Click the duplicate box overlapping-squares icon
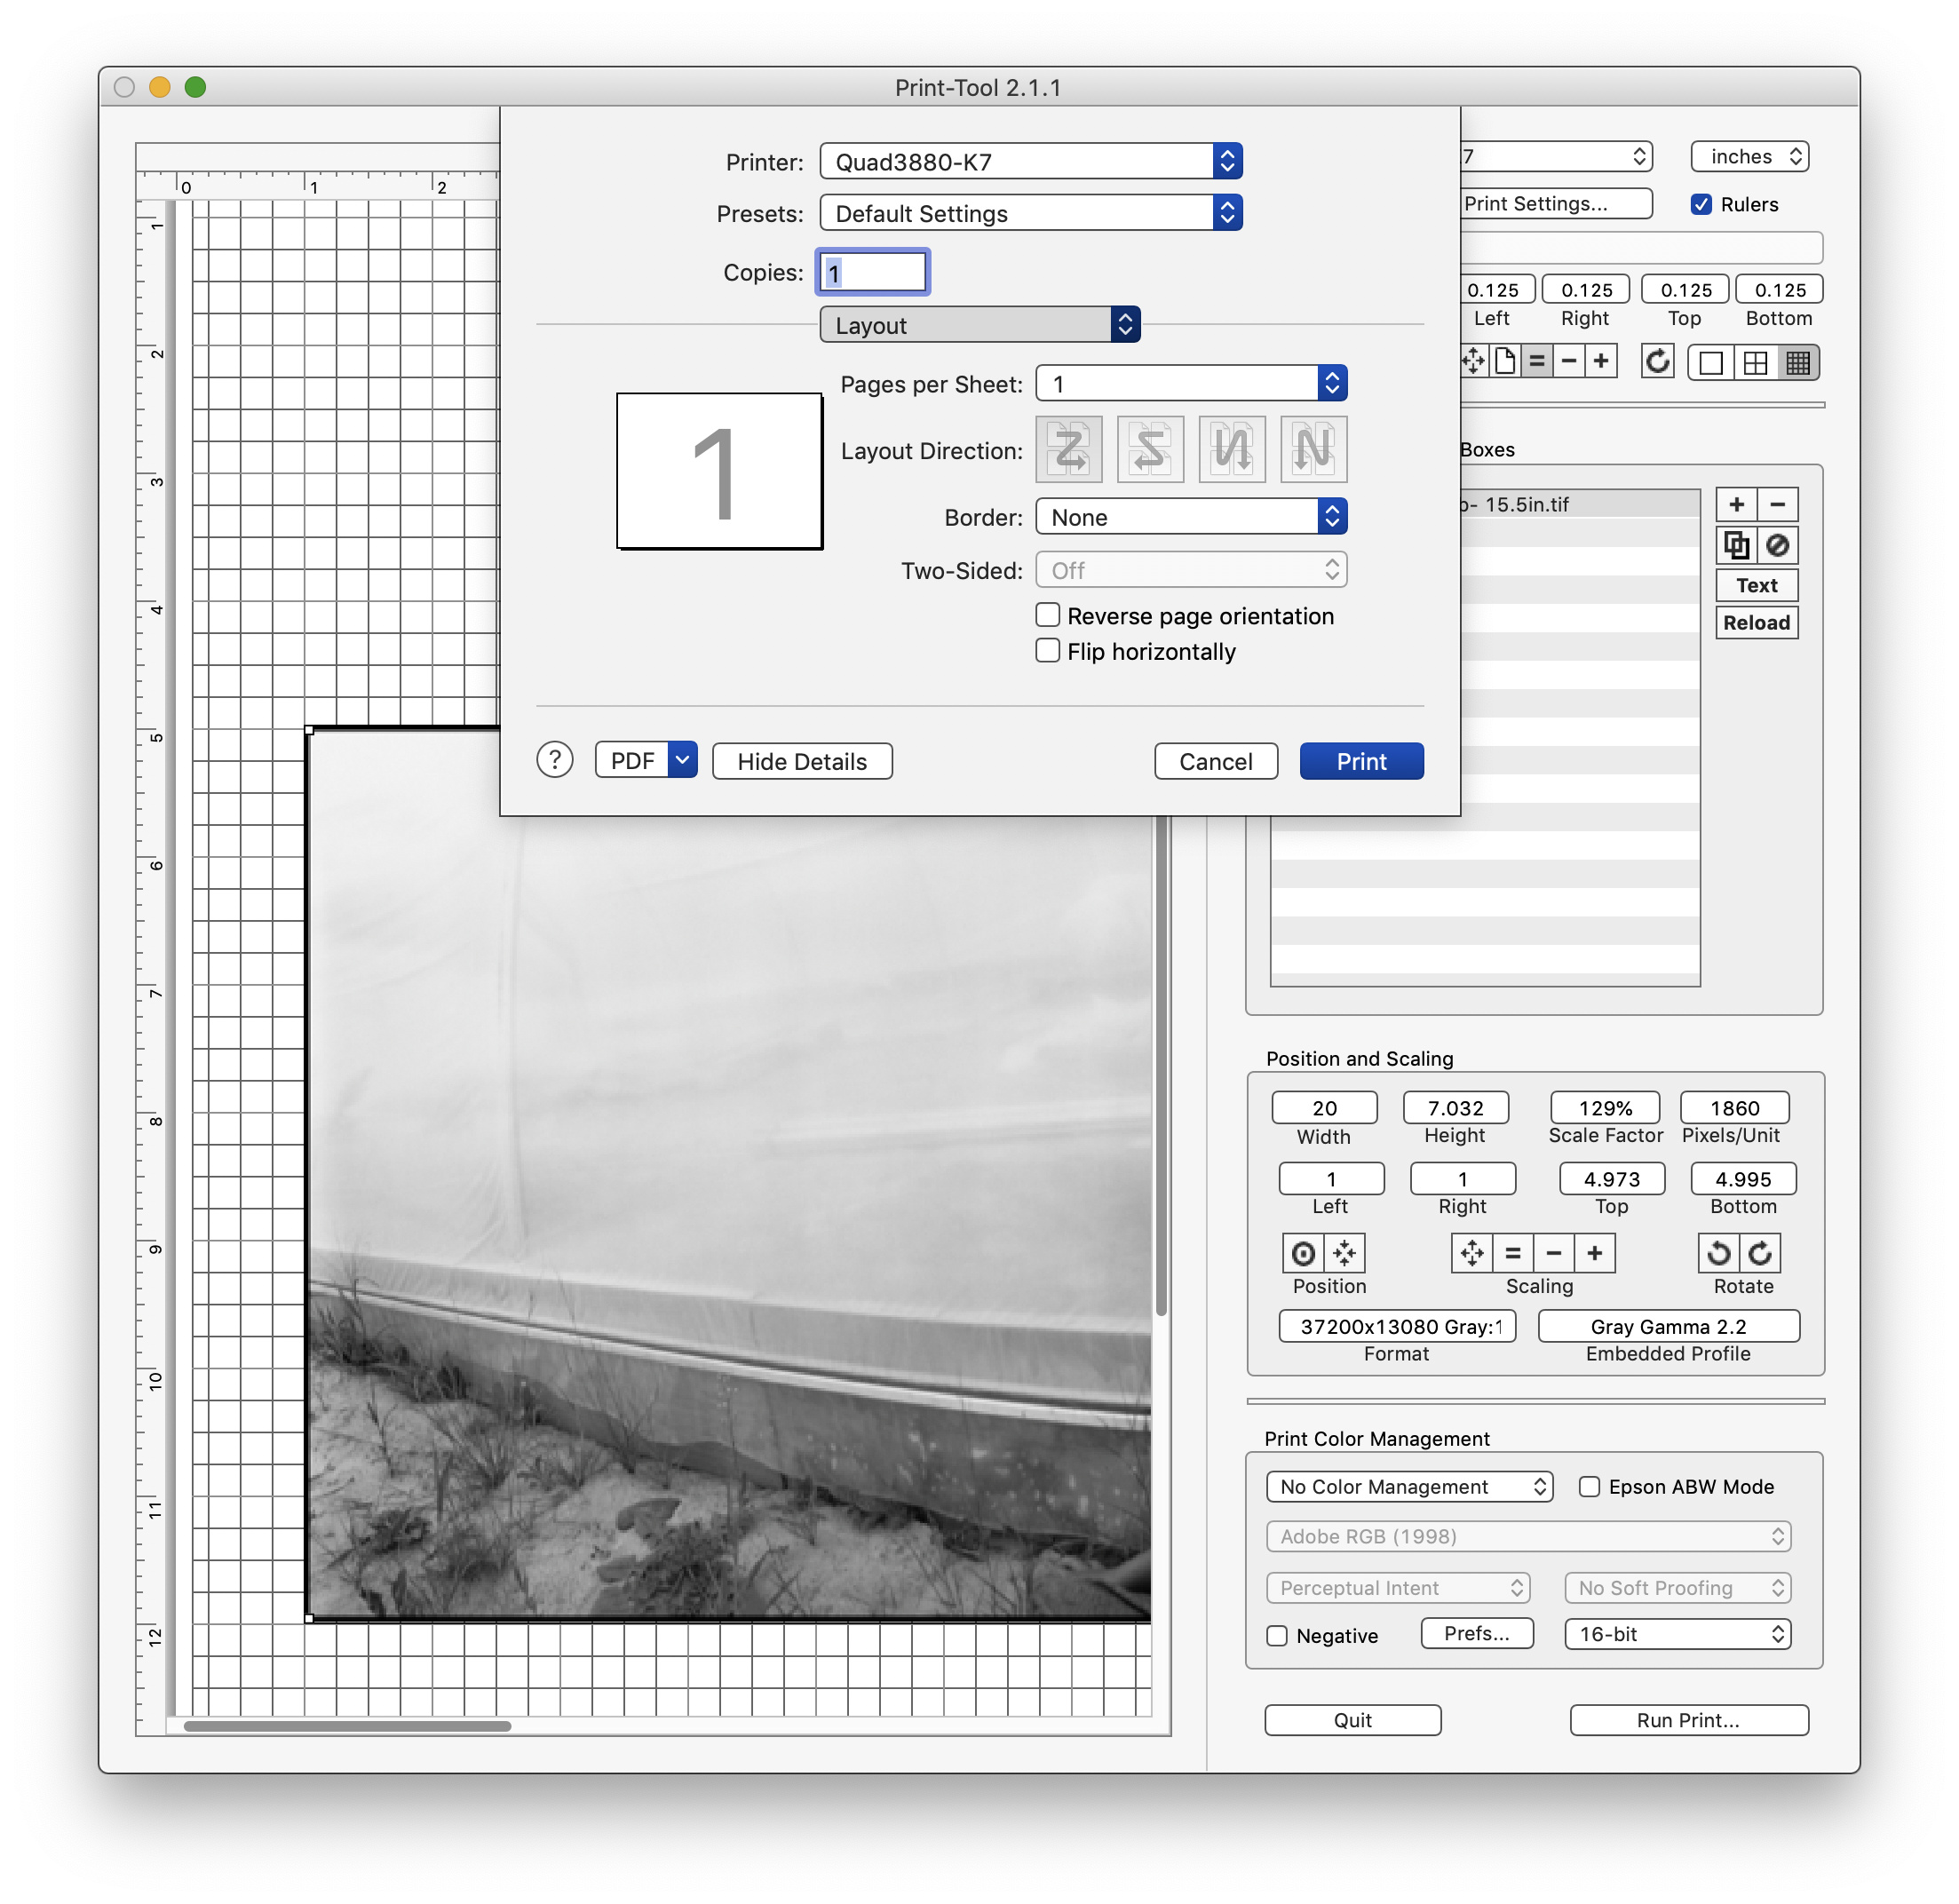The height and width of the screenshot is (1904, 1959). pos(1736,545)
